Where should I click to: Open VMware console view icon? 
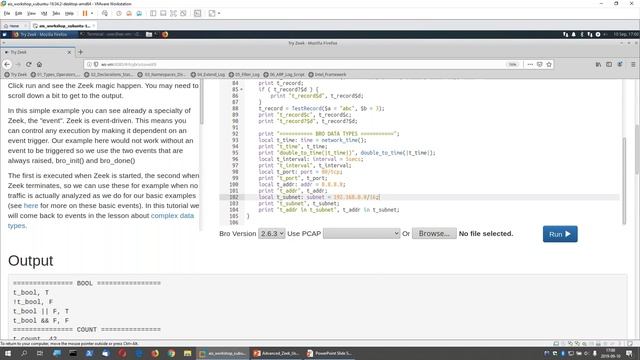(x=198, y=13)
